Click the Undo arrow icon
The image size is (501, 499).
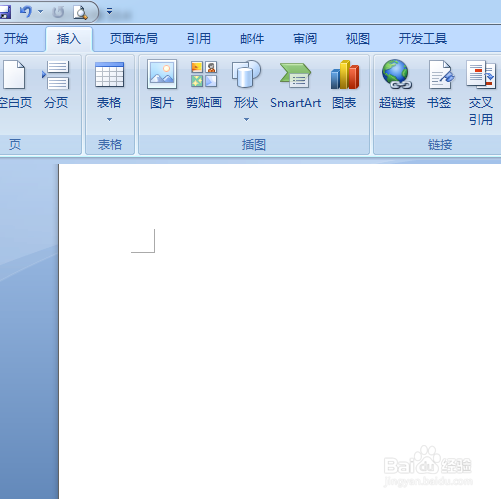(26, 12)
